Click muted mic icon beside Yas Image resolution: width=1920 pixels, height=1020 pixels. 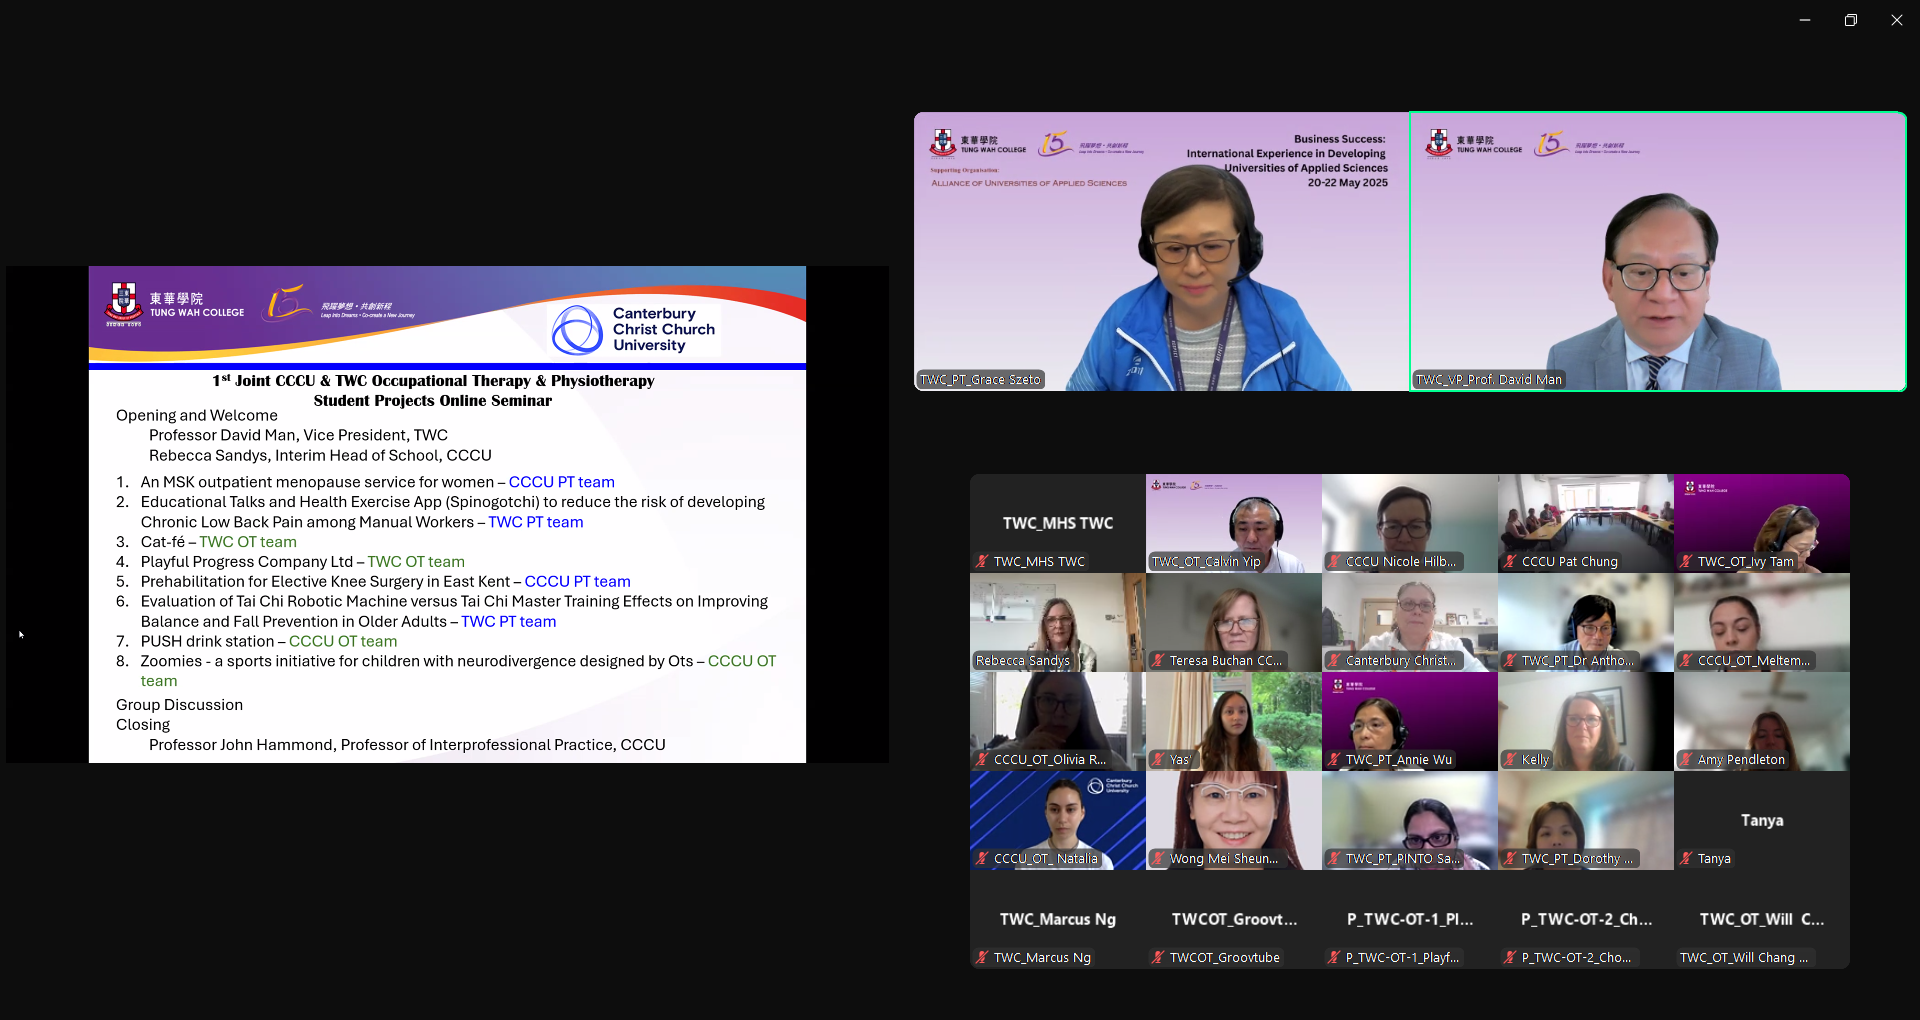[x=1158, y=760]
